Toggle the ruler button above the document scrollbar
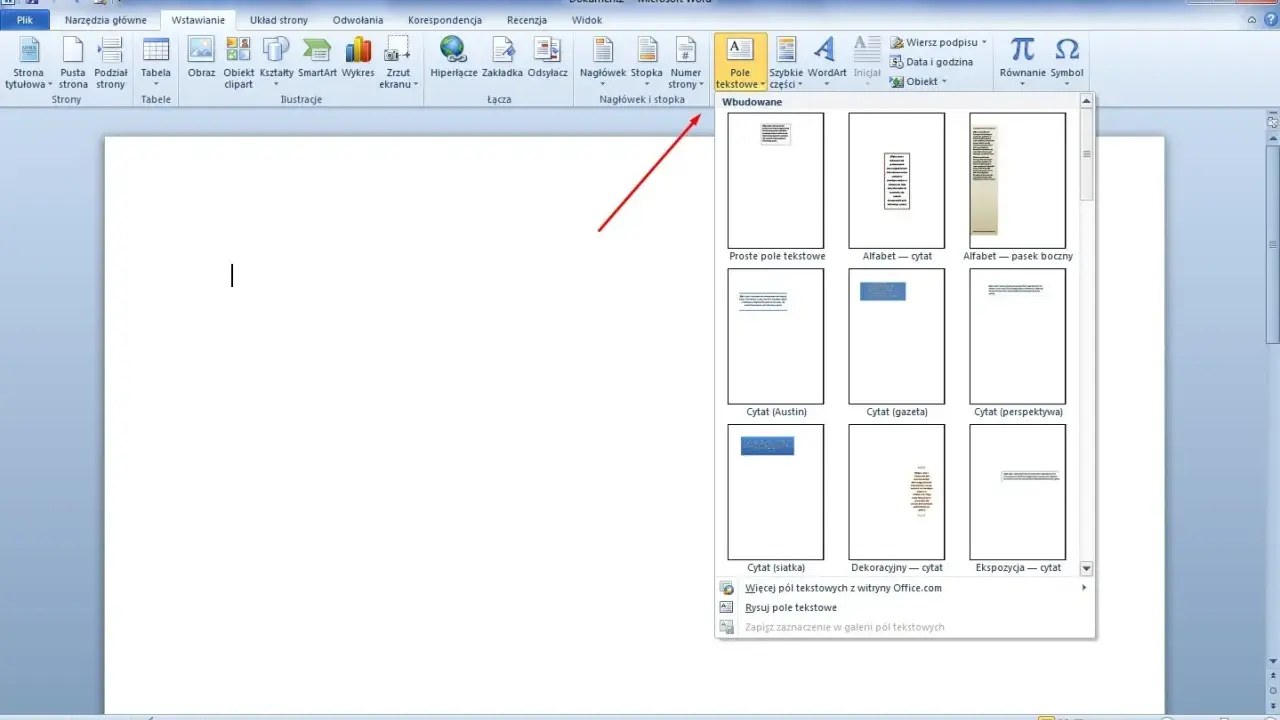This screenshot has width=1280, height=720. (x=1273, y=122)
